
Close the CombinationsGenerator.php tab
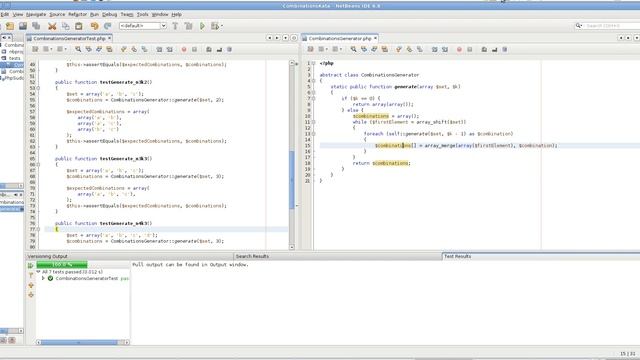coord(375,38)
